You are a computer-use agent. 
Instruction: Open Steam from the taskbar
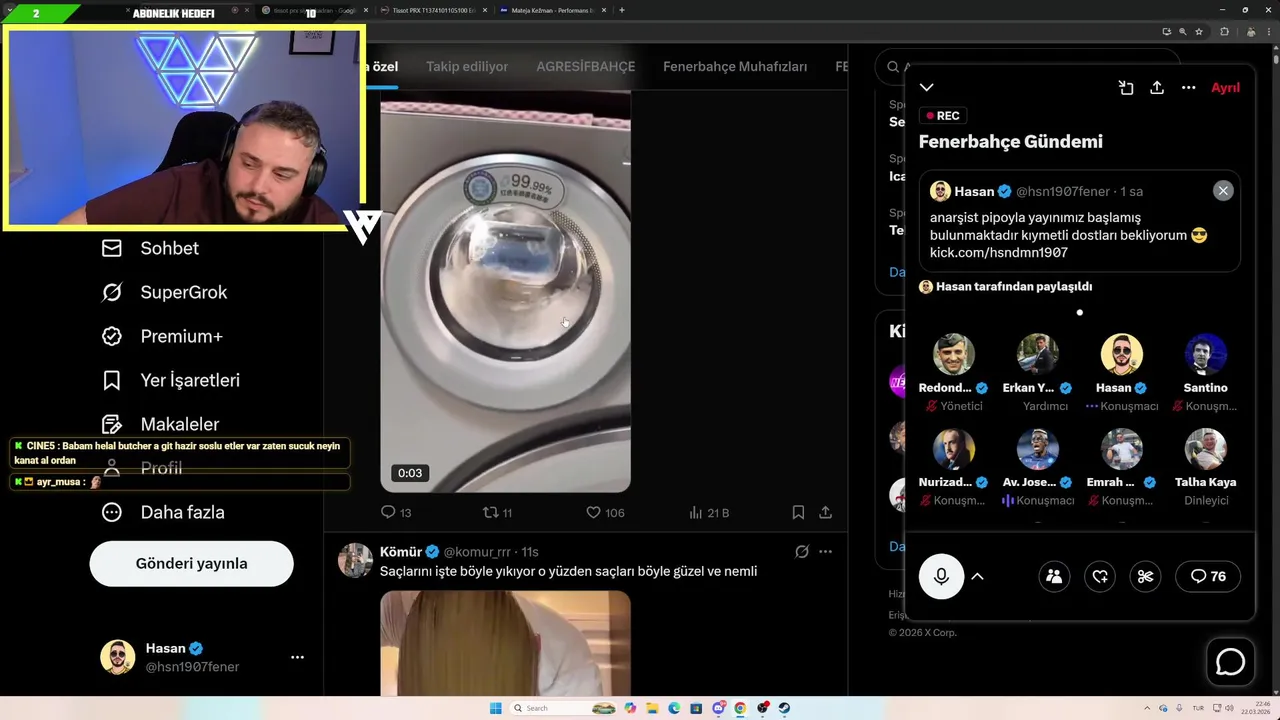[784, 708]
